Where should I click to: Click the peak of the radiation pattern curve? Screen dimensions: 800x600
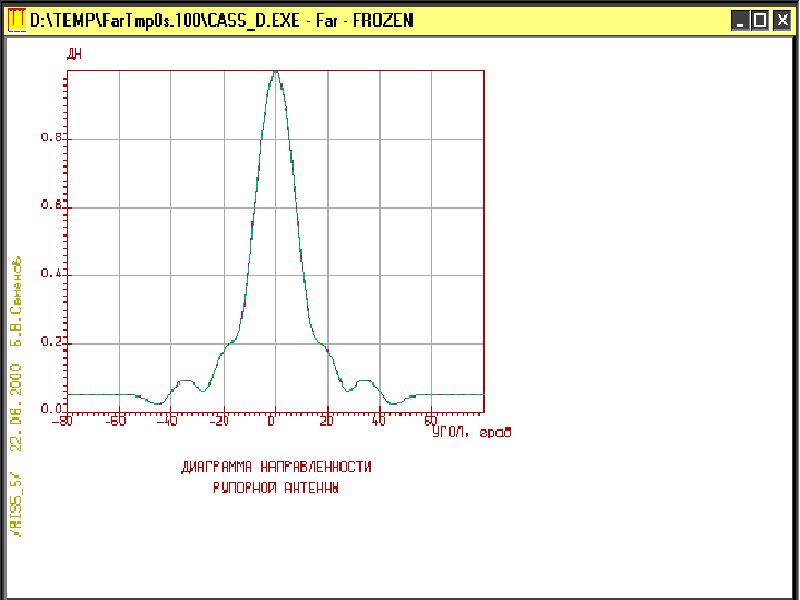click(x=276, y=72)
